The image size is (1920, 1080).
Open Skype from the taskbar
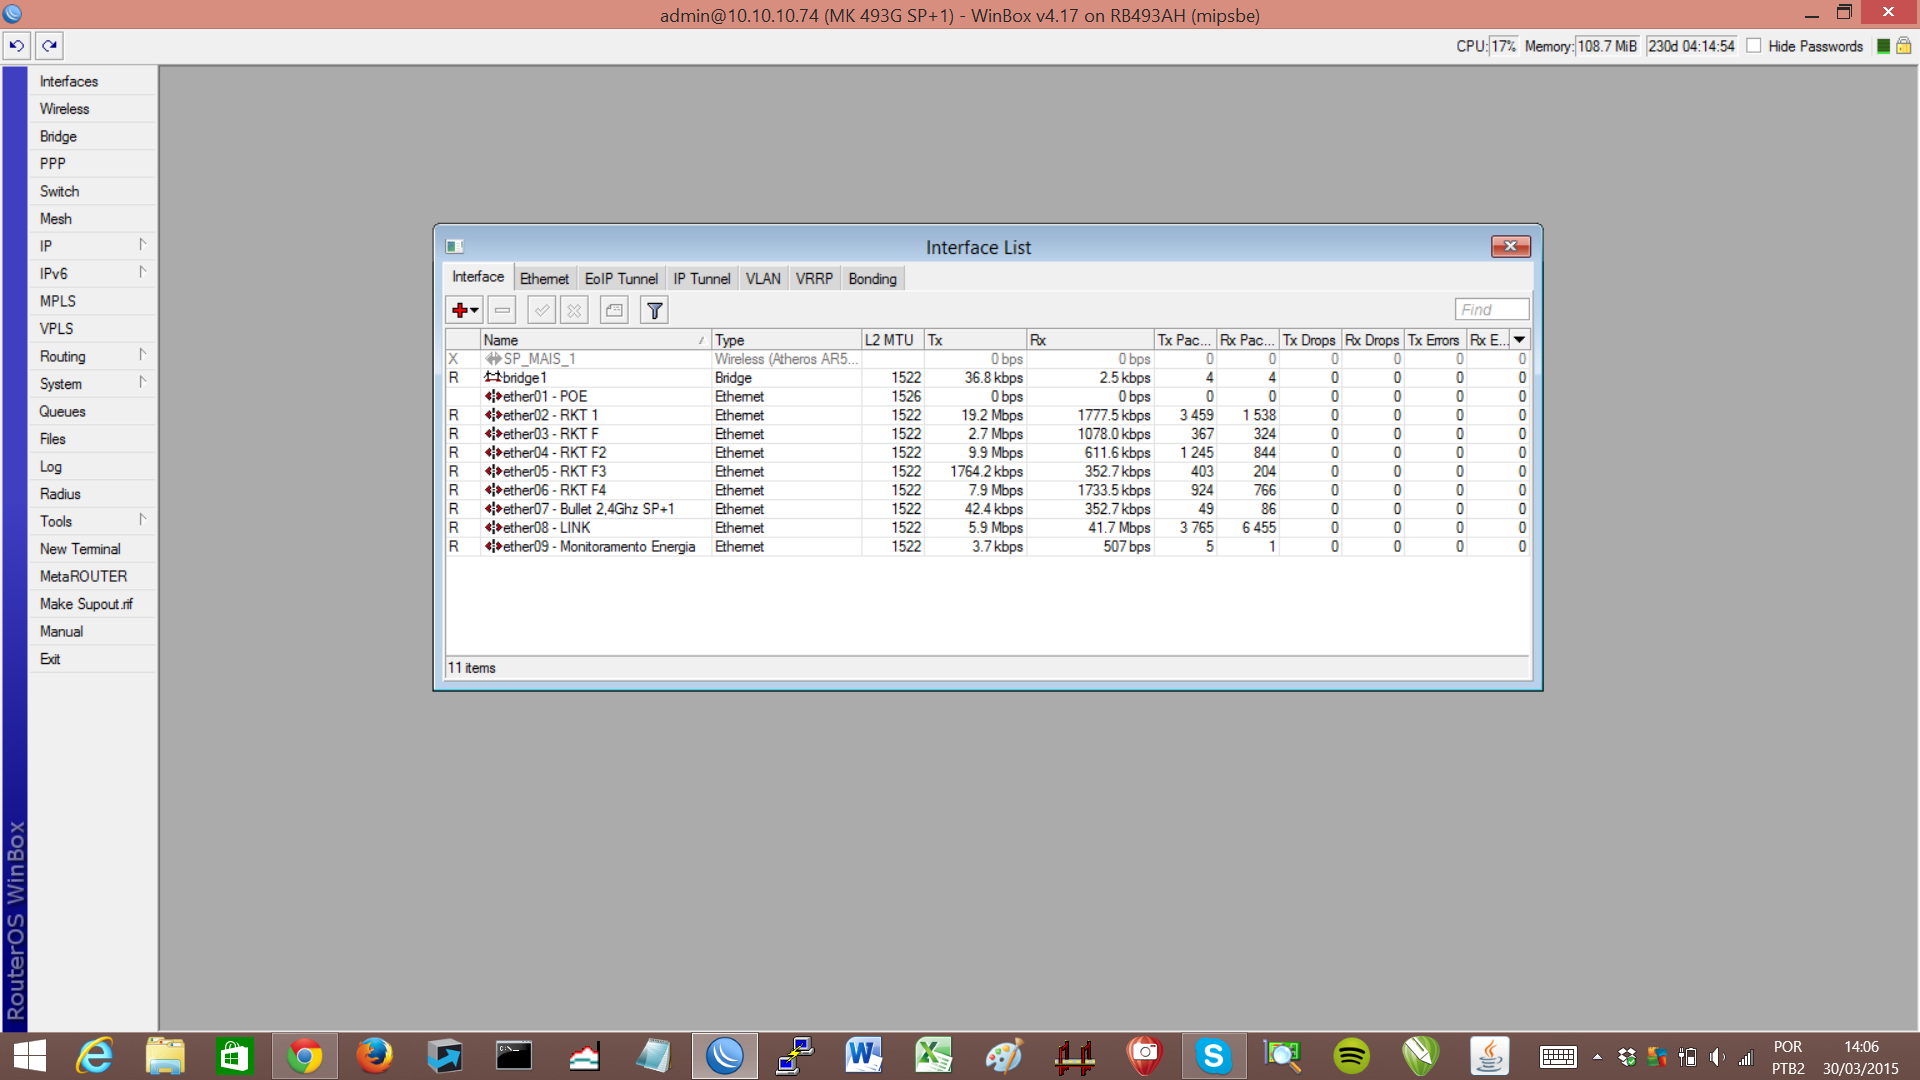(1213, 1056)
